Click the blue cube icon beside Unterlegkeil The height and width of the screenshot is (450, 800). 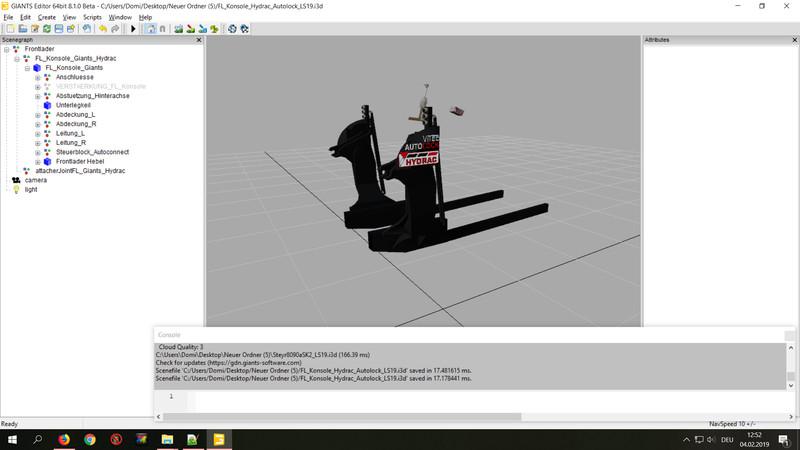pos(47,105)
